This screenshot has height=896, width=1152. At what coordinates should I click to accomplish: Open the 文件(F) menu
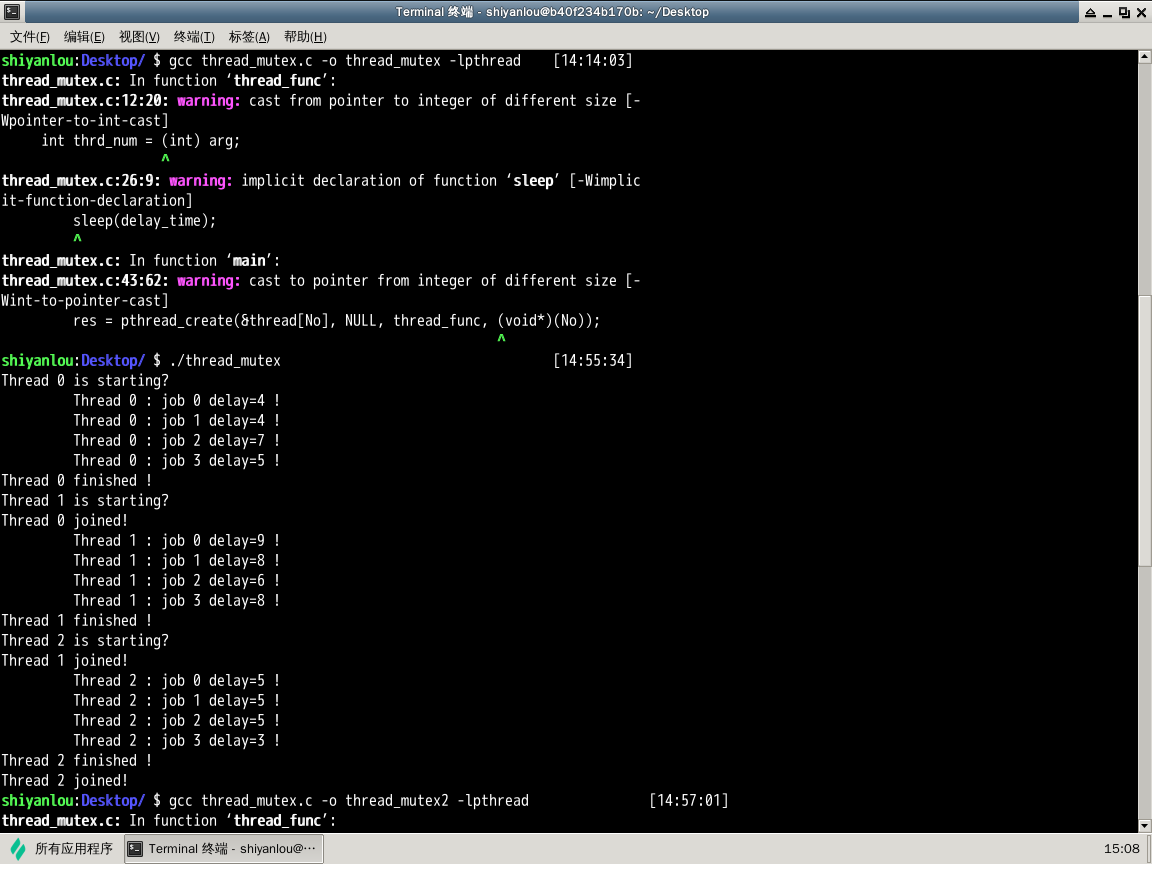click(x=30, y=37)
